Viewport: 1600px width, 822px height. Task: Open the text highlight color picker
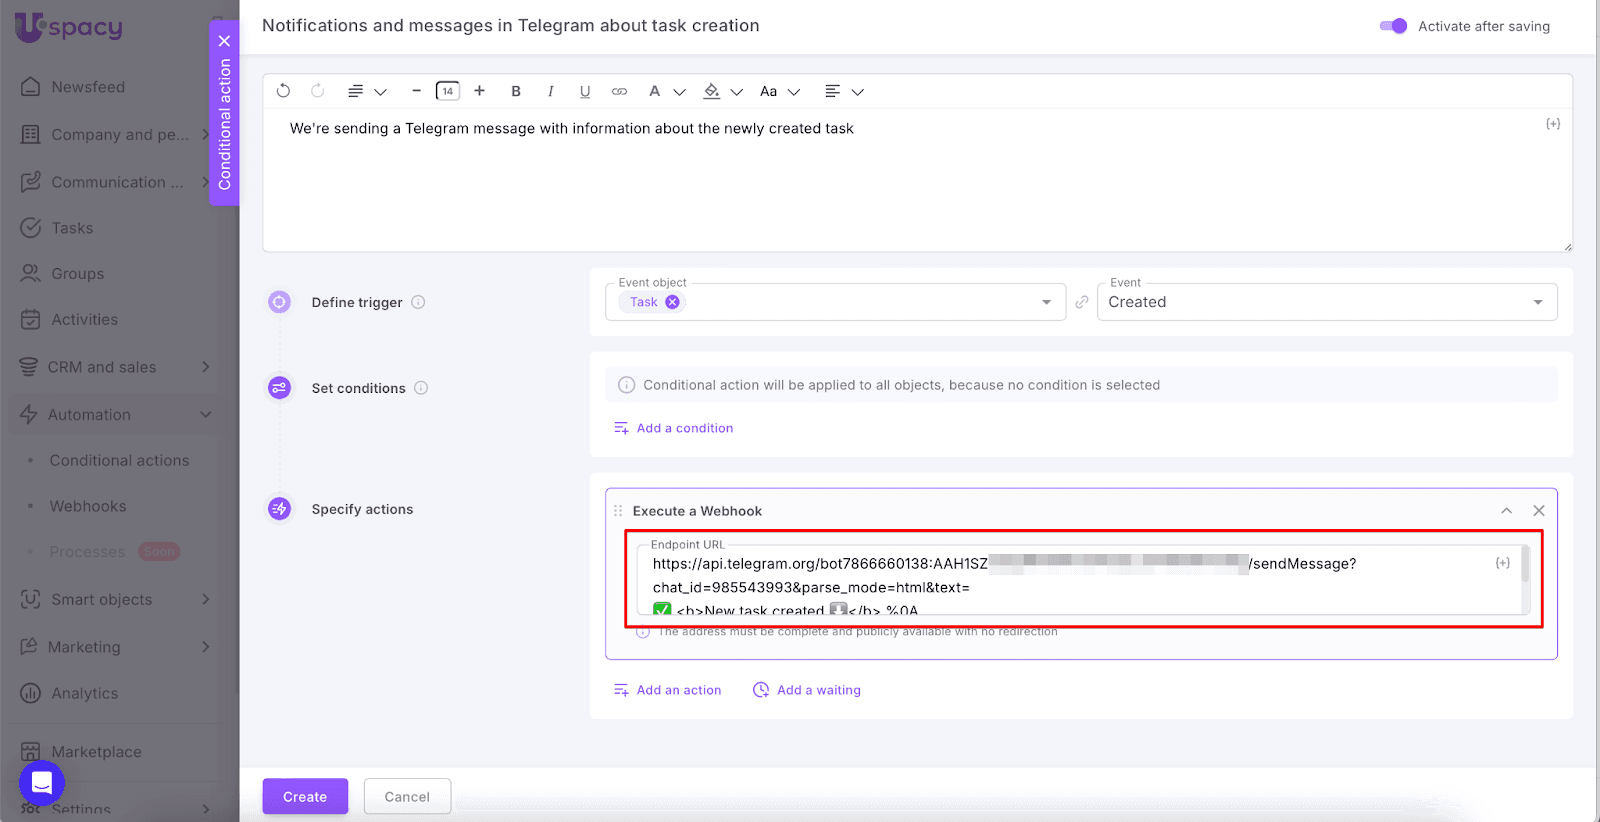[x=722, y=91]
